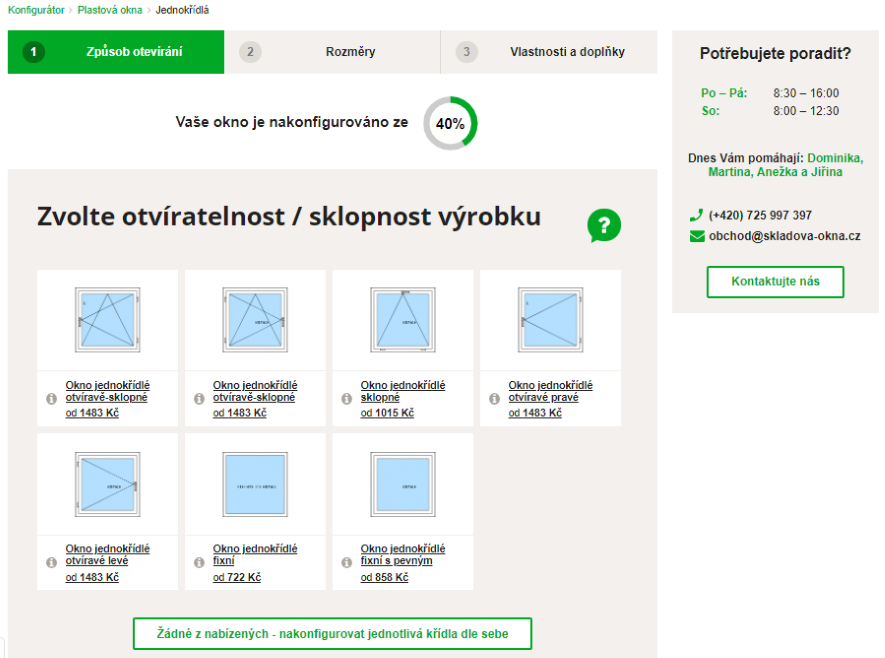Pick the fixní s pevným window image
This screenshot has height=658, width=885.
[402, 483]
